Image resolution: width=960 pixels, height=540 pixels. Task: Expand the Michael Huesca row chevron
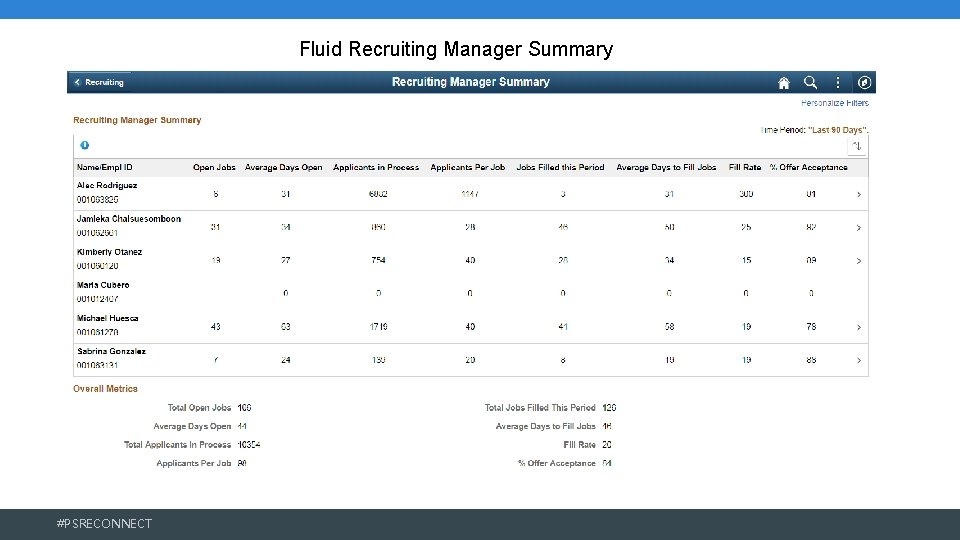[859, 327]
